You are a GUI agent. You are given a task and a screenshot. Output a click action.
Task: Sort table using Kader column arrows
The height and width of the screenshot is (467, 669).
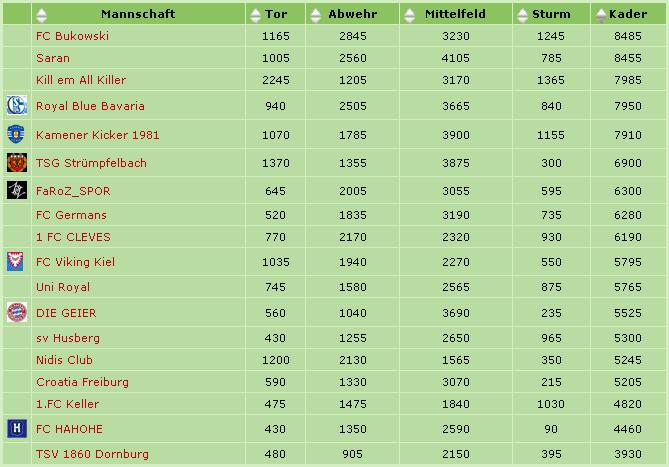[x=600, y=15]
